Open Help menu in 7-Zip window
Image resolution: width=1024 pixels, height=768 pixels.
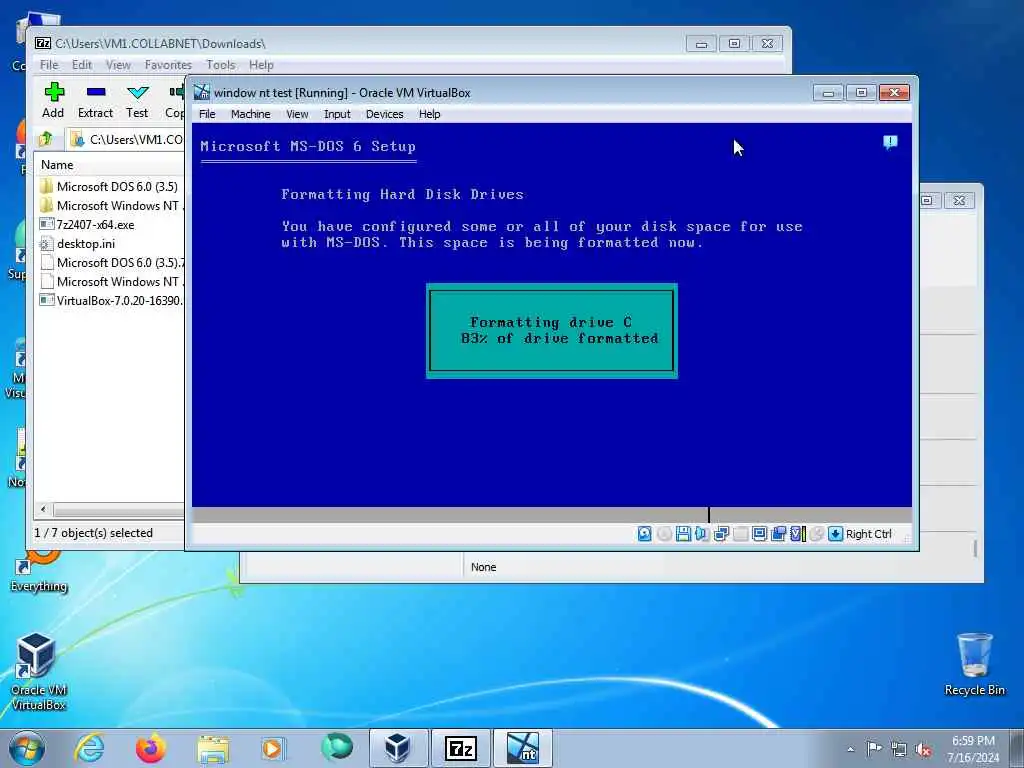pos(261,65)
